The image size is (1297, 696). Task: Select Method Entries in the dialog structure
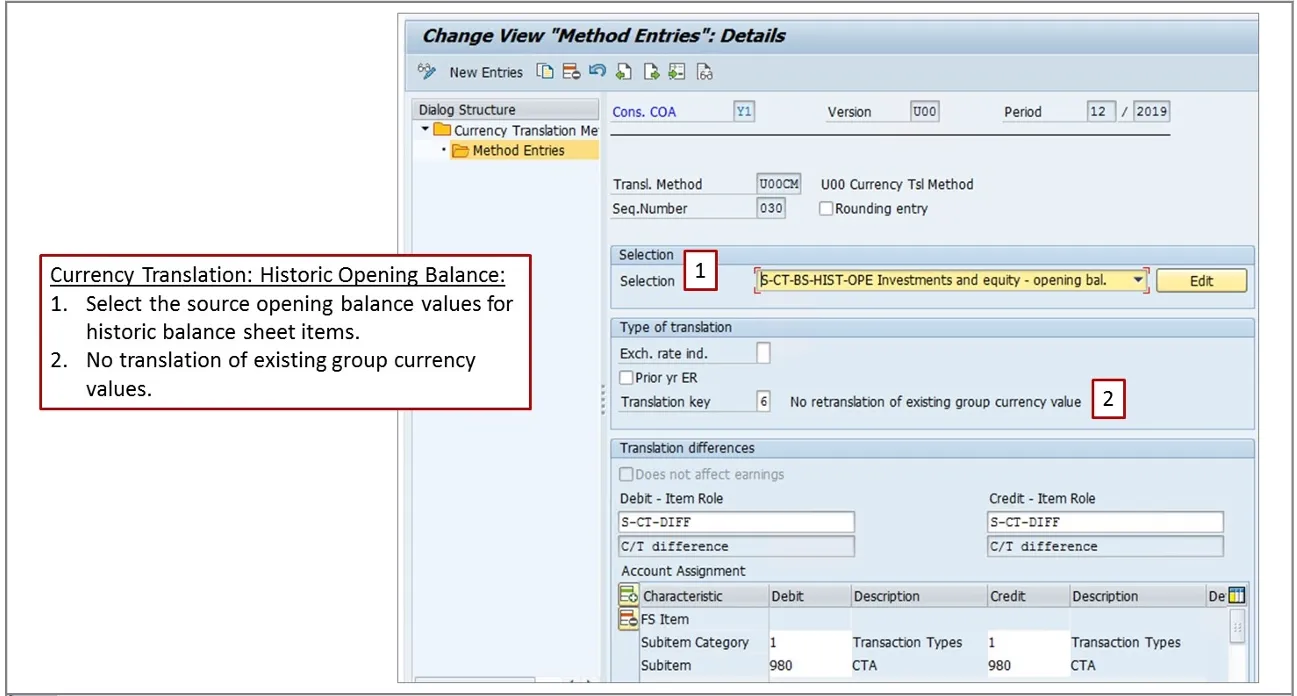tap(518, 151)
